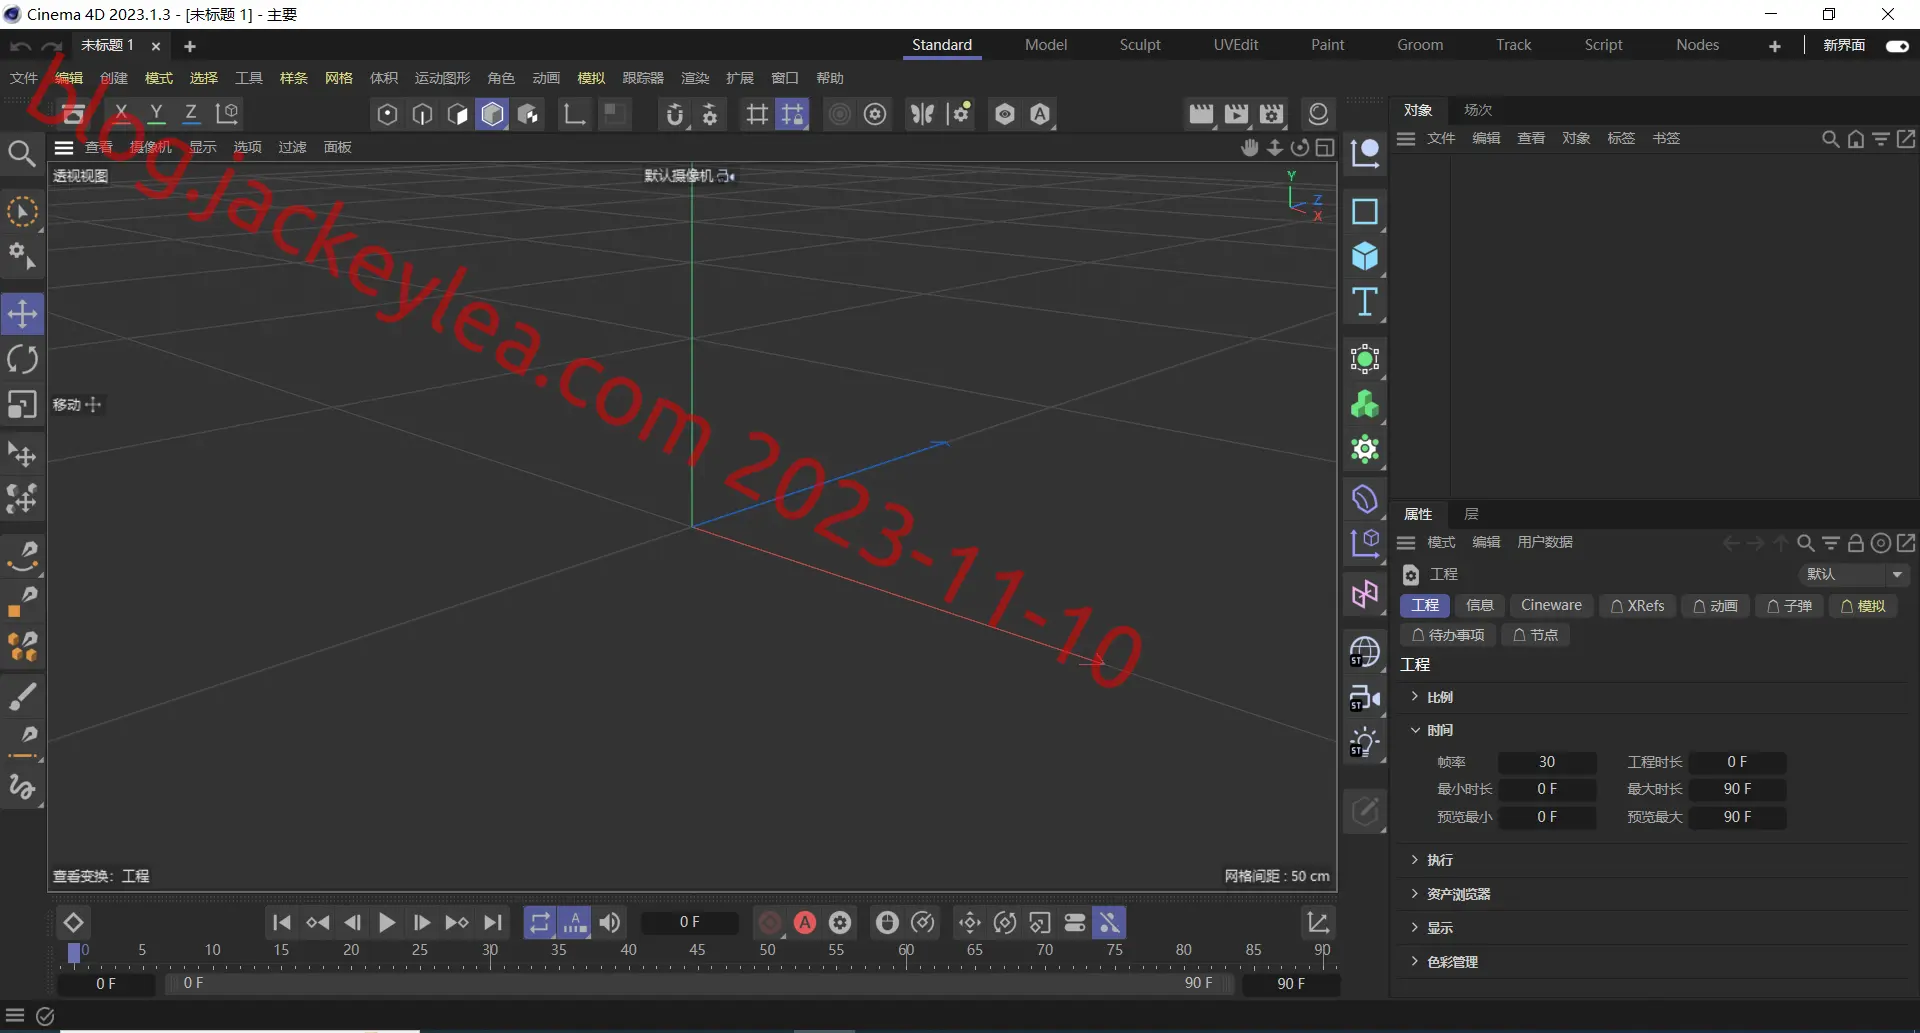Click the Camera object icon

coord(1365,697)
